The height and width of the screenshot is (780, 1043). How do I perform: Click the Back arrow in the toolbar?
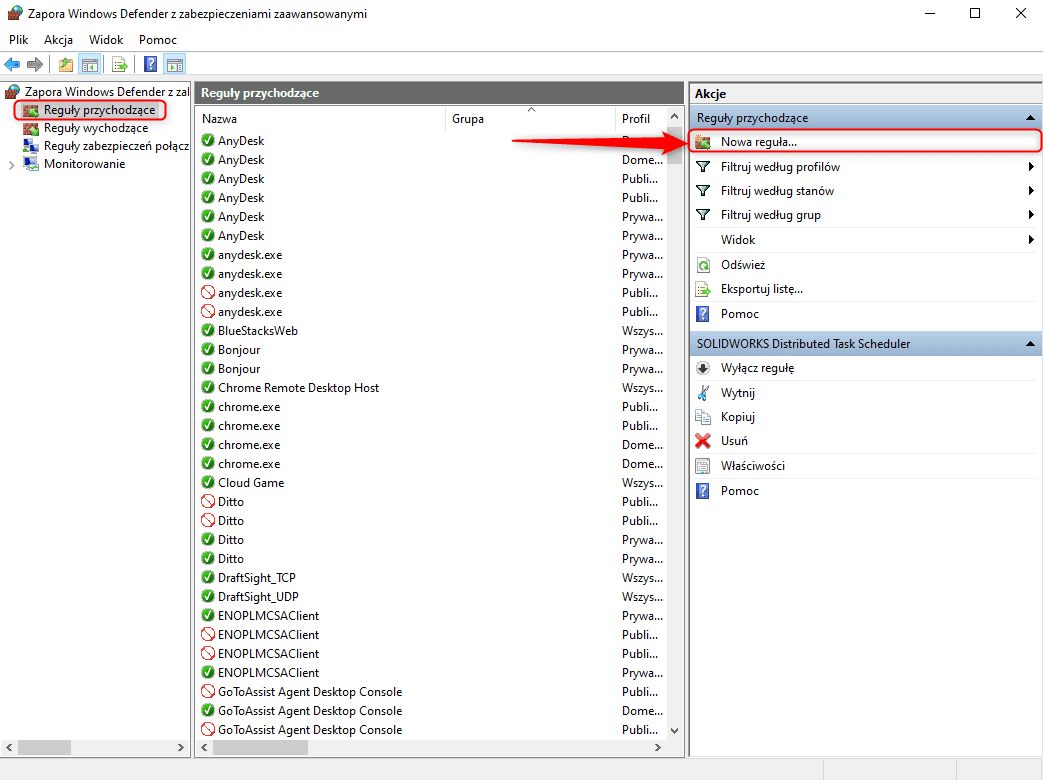pyautogui.click(x=12, y=65)
